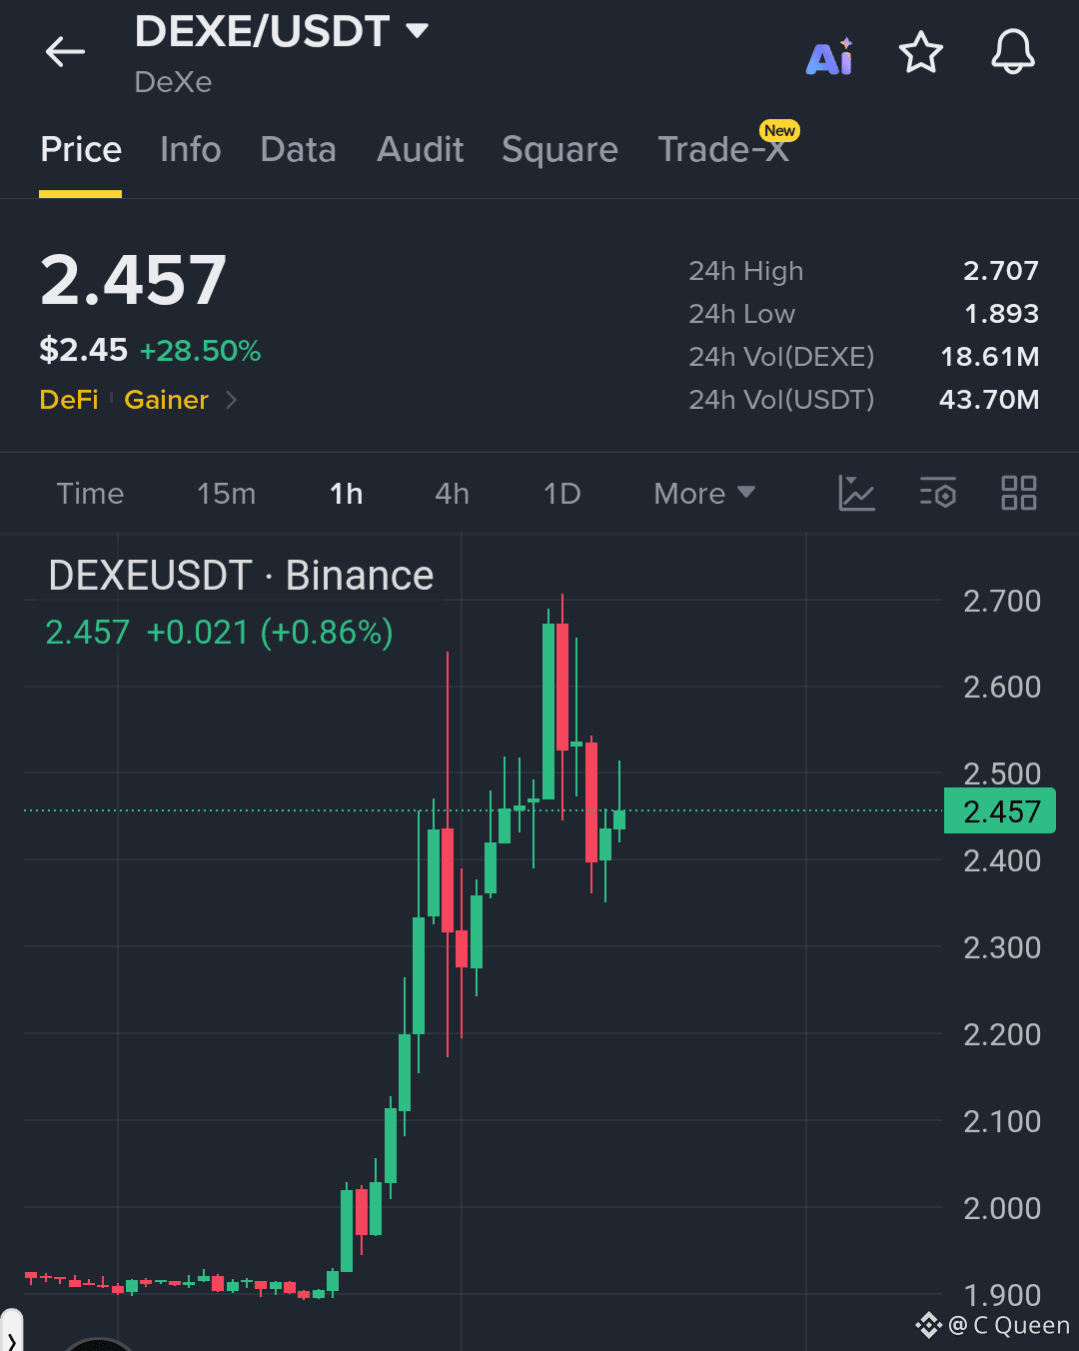The height and width of the screenshot is (1351, 1079).
Task: Tap the 2.000 price axis label
Action: point(1002,1208)
